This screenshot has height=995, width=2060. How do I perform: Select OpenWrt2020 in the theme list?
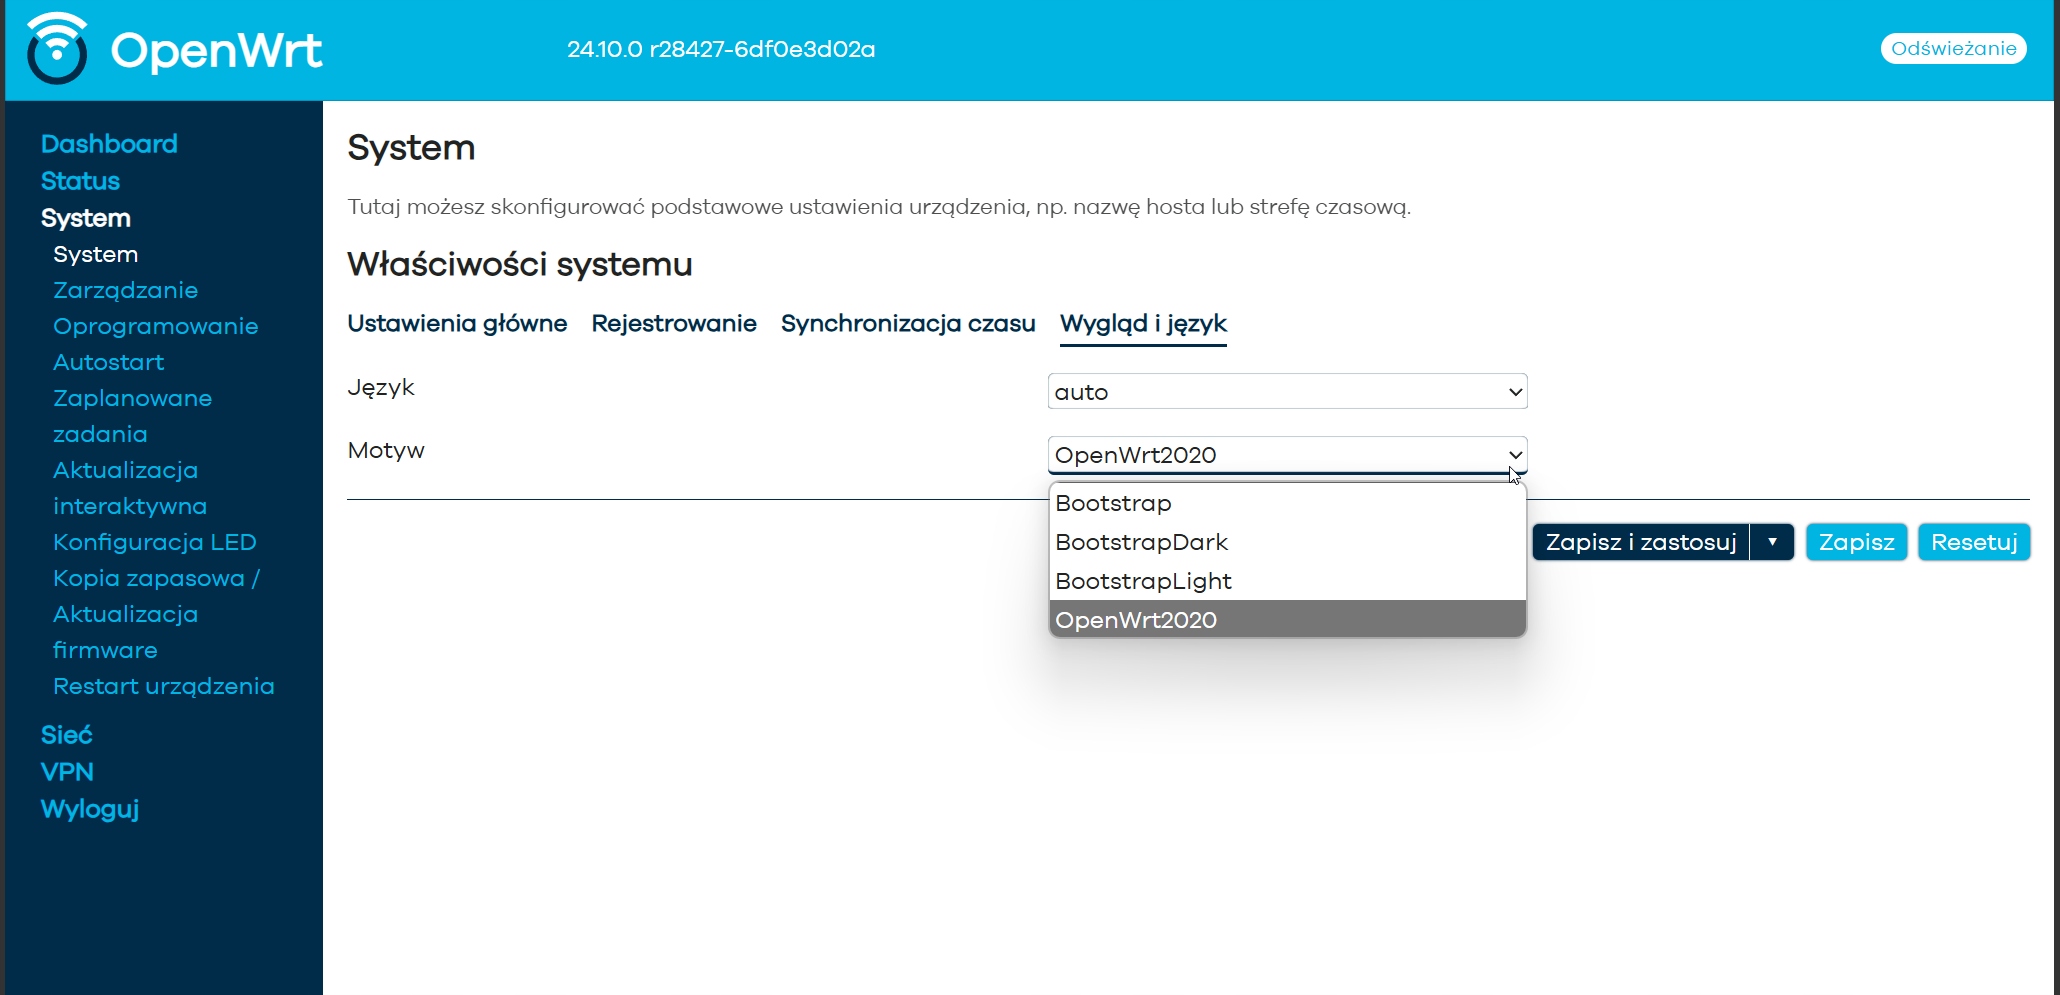1136,620
